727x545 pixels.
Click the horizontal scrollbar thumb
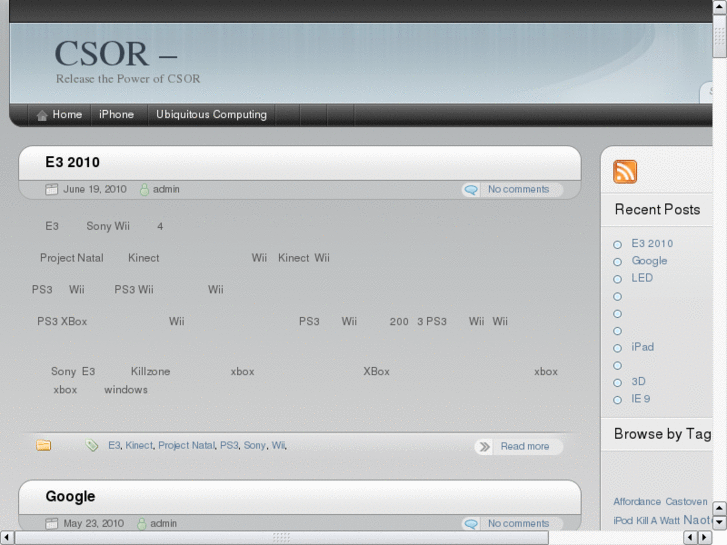(281, 538)
